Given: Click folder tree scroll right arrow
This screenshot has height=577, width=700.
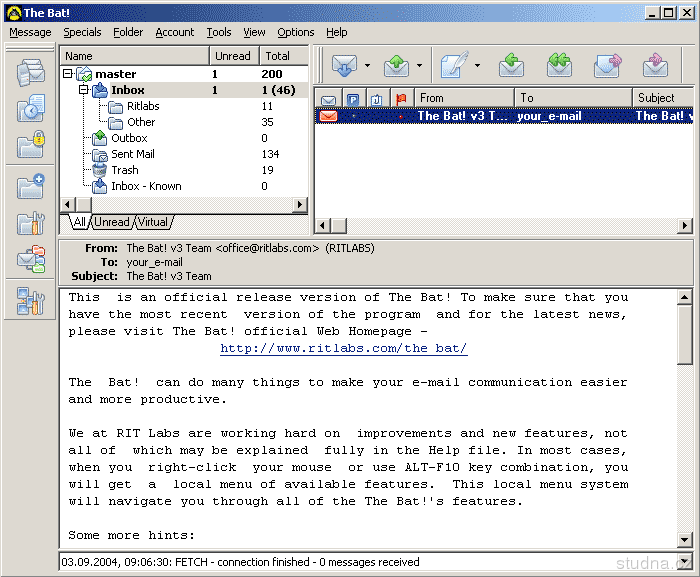Looking at the screenshot, I should 300,205.
